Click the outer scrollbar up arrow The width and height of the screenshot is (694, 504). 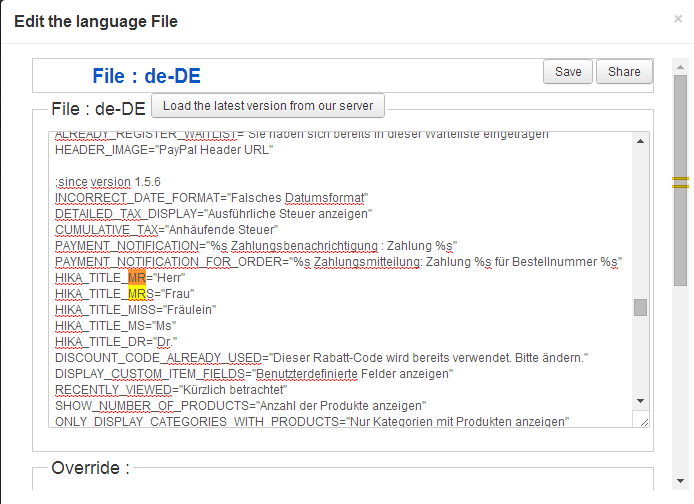pyautogui.click(x=680, y=64)
